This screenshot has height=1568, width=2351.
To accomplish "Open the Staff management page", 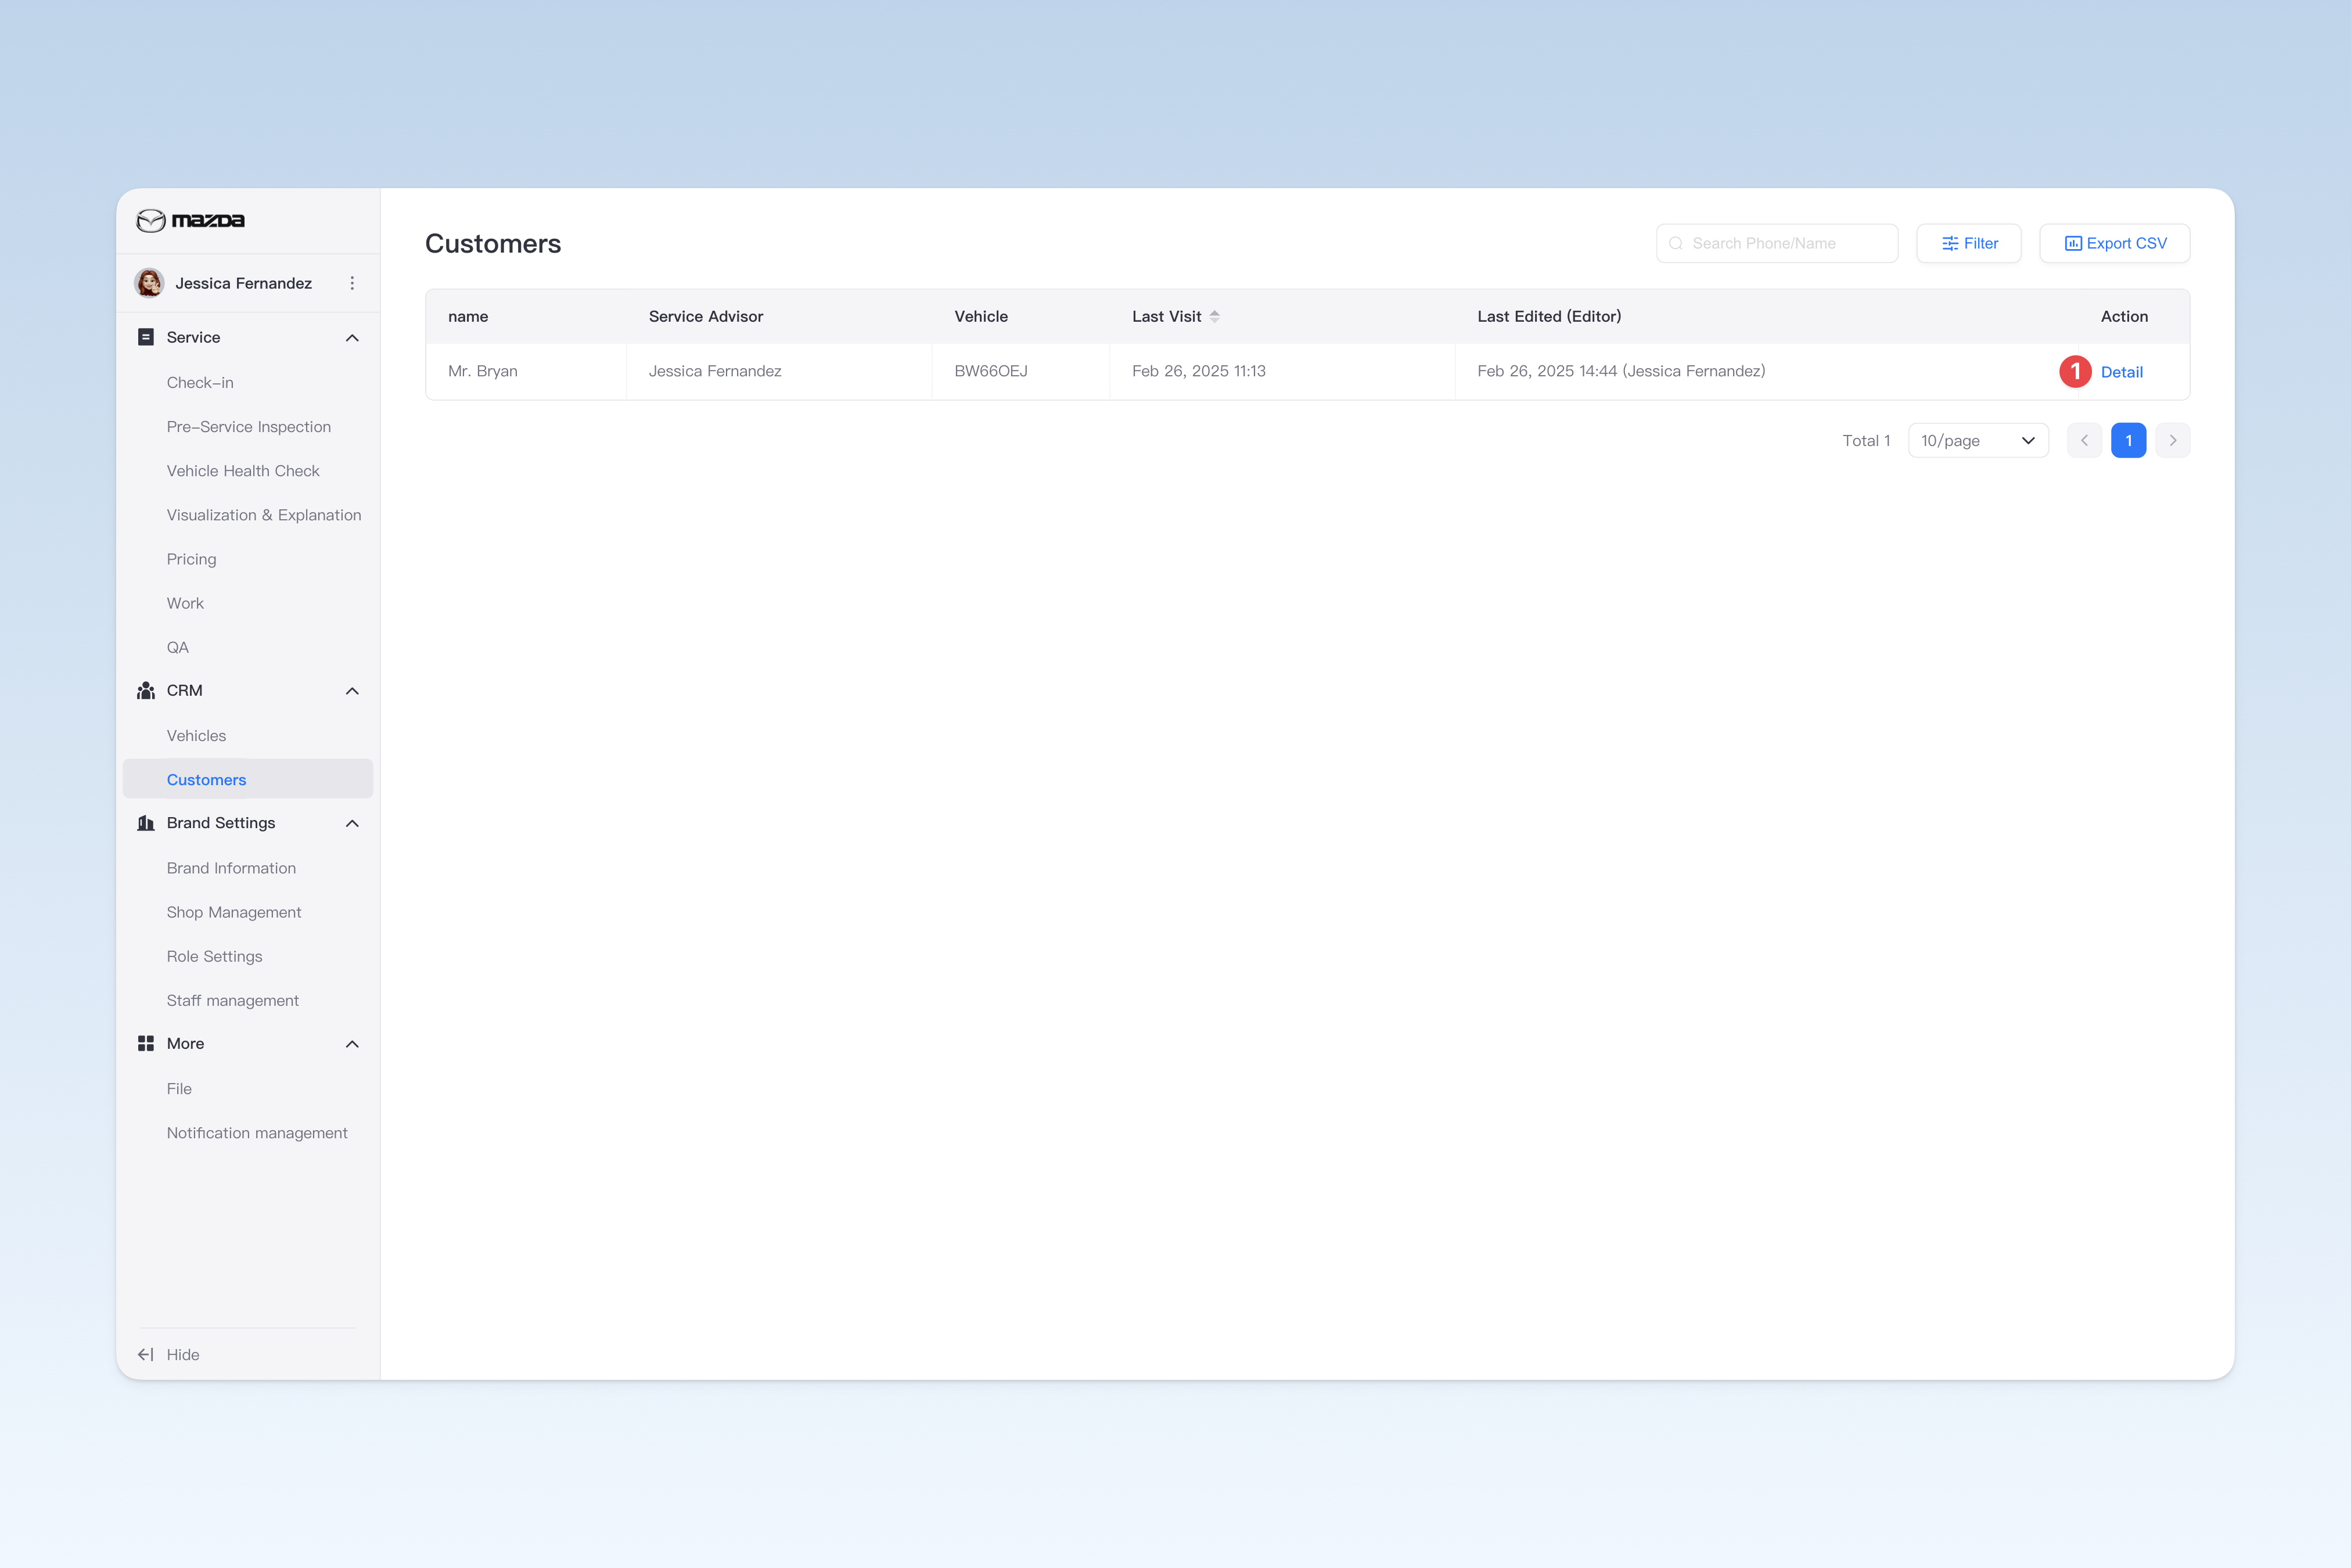I will point(233,1000).
